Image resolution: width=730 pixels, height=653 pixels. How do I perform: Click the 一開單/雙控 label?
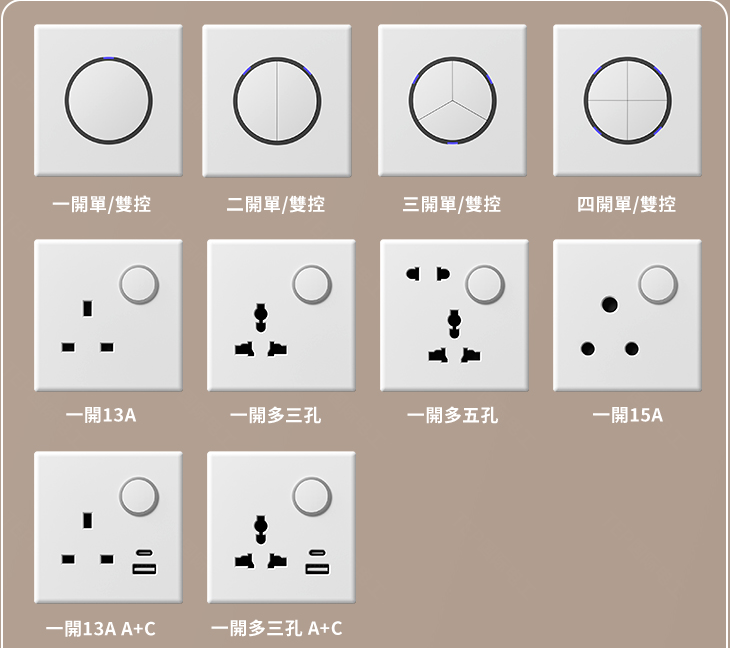101,204
